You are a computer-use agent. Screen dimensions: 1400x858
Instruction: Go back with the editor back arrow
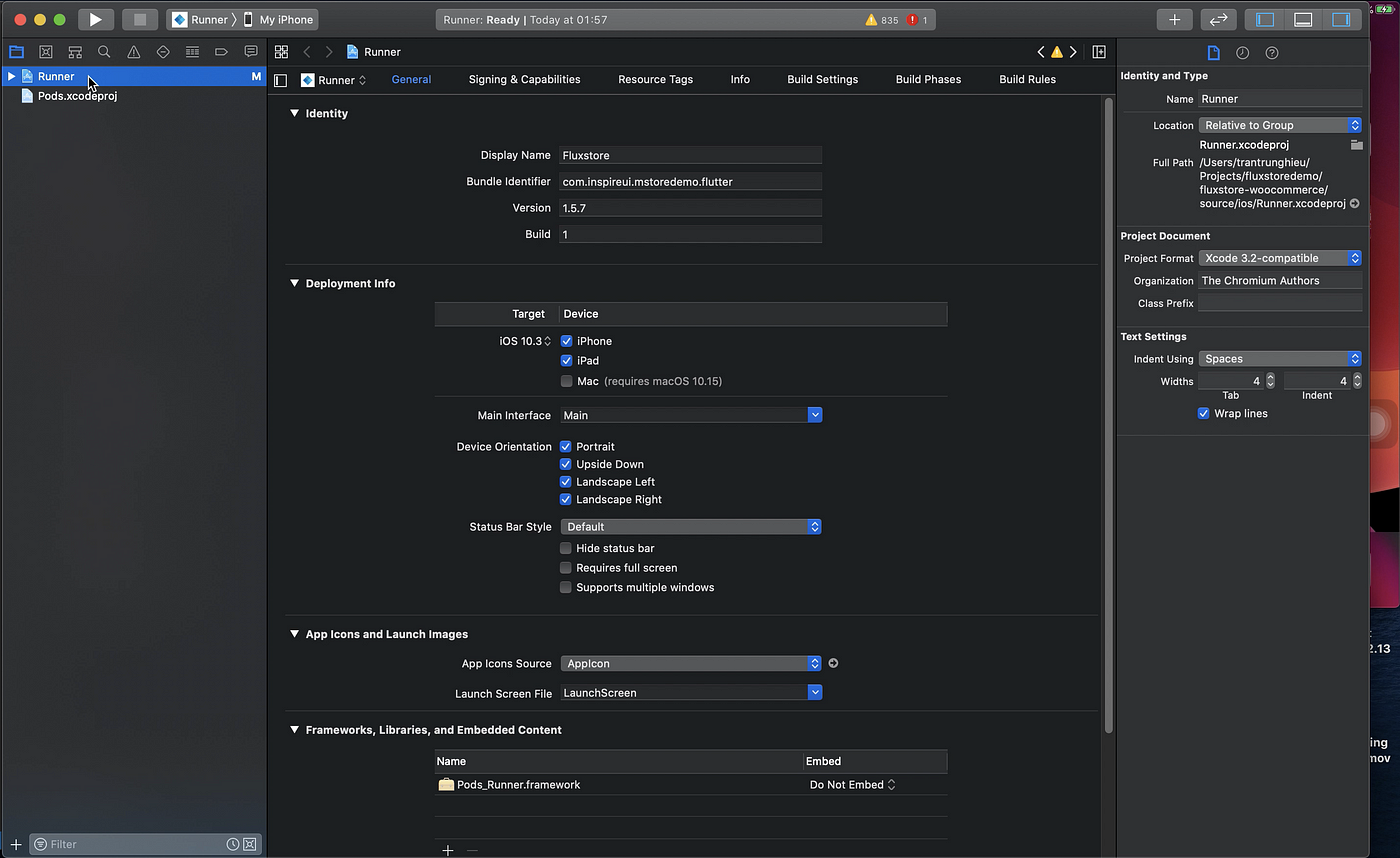[x=307, y=52]
